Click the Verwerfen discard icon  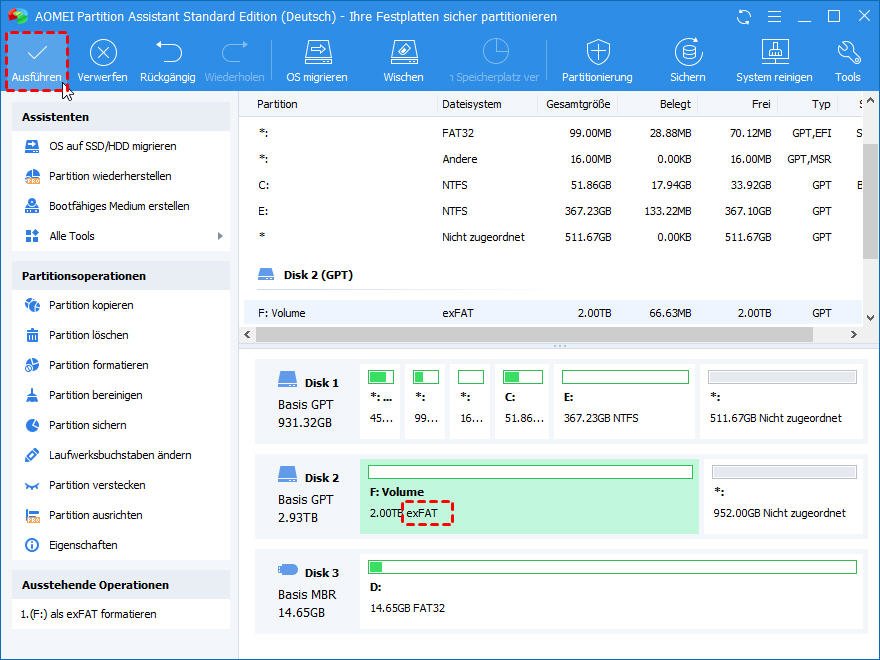102,53
